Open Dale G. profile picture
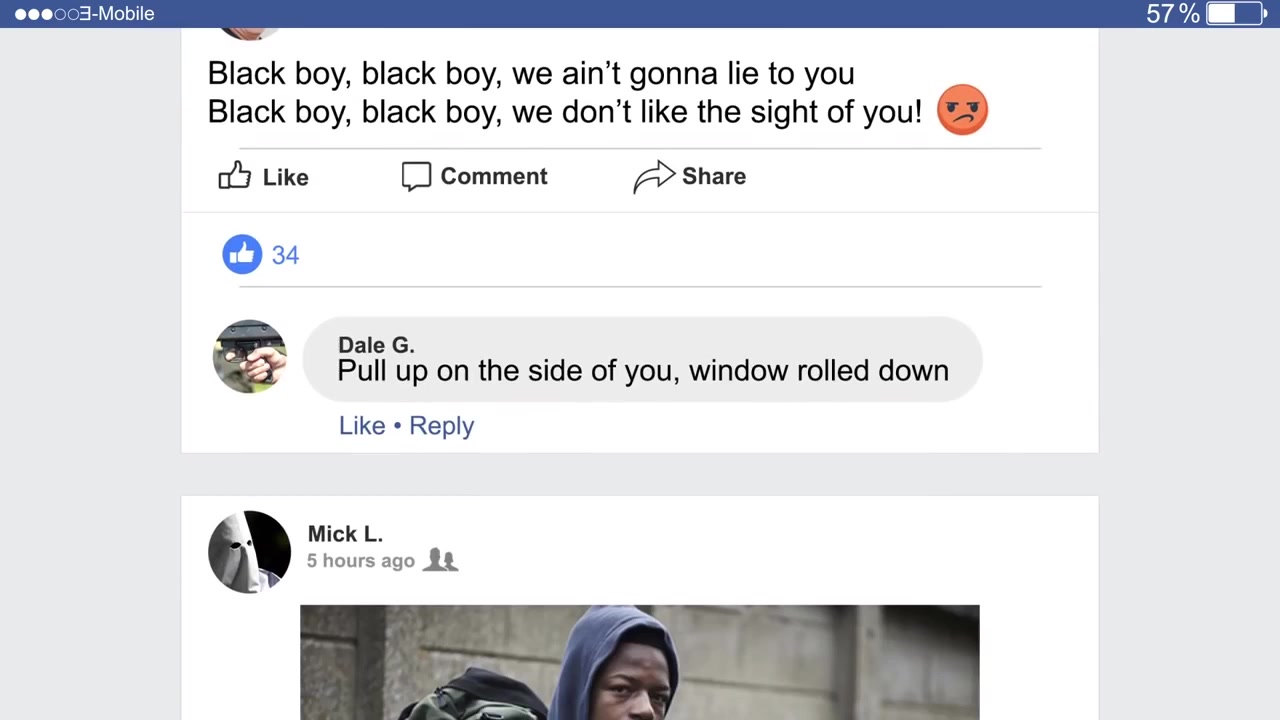The height and width of the screenshot is (720, 1280). point(250,357)
